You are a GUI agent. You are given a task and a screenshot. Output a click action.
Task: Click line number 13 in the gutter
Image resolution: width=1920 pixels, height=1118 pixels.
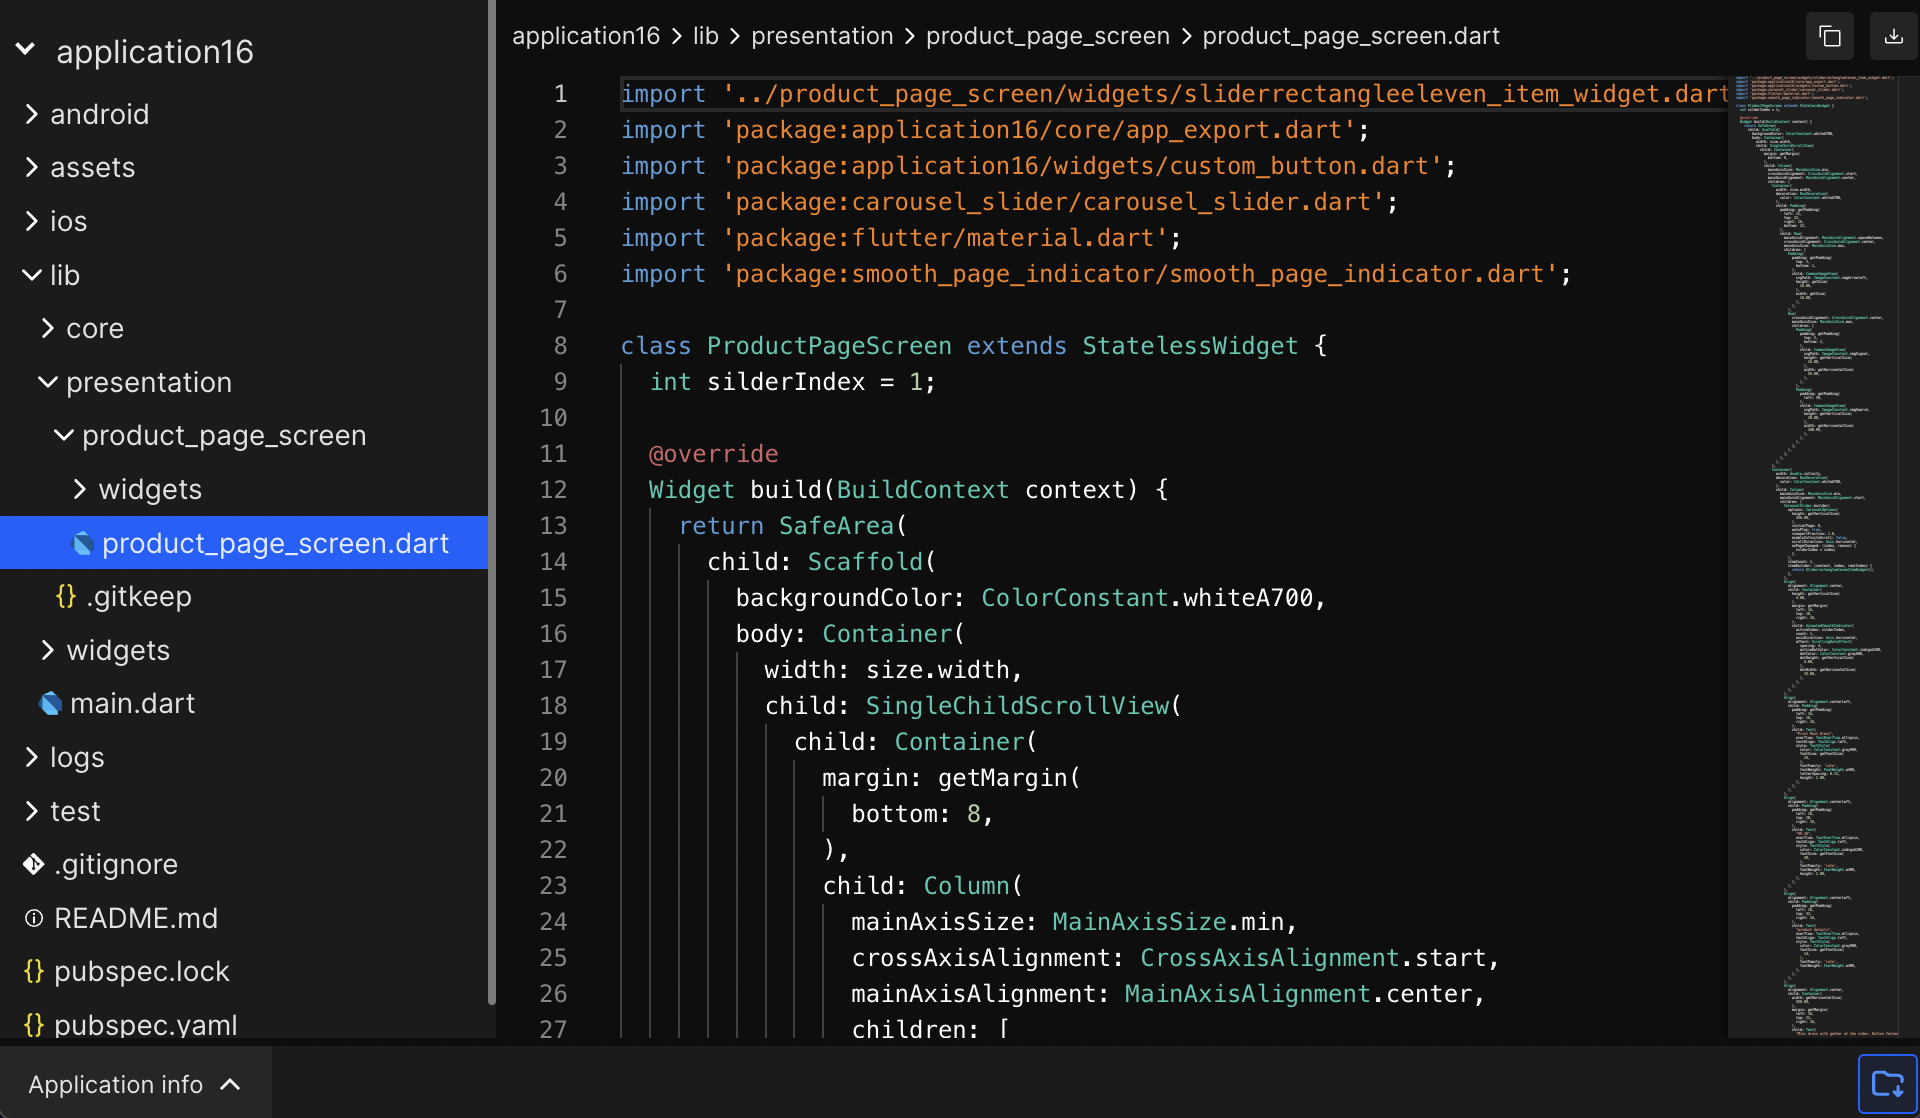point(553,526)
